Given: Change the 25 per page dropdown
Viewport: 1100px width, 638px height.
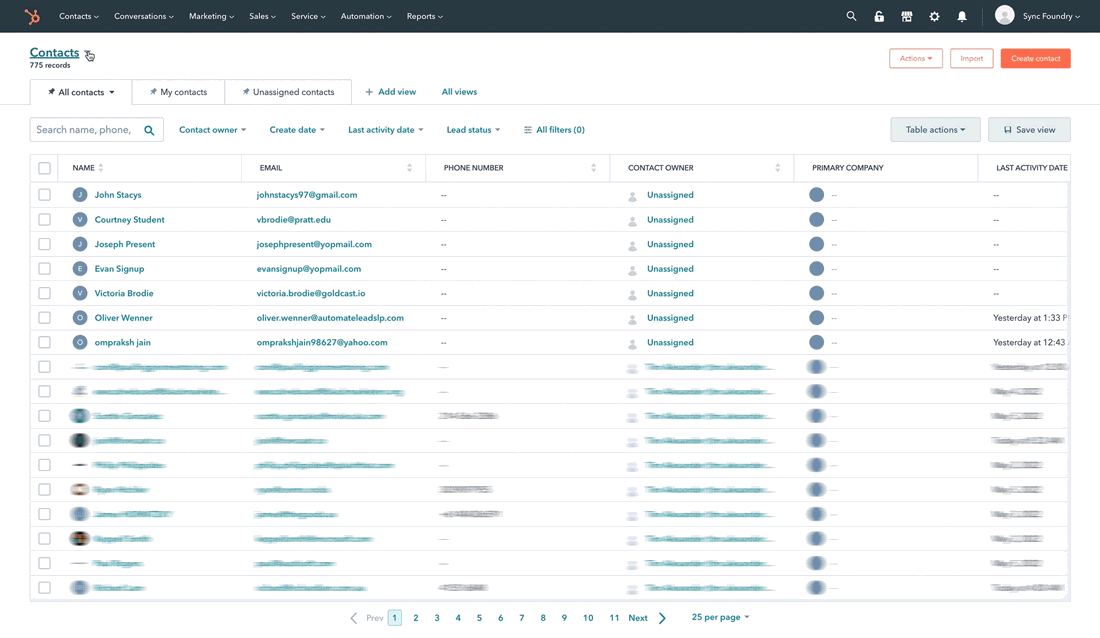Looking at the screenshot, I should coord(720,618).
